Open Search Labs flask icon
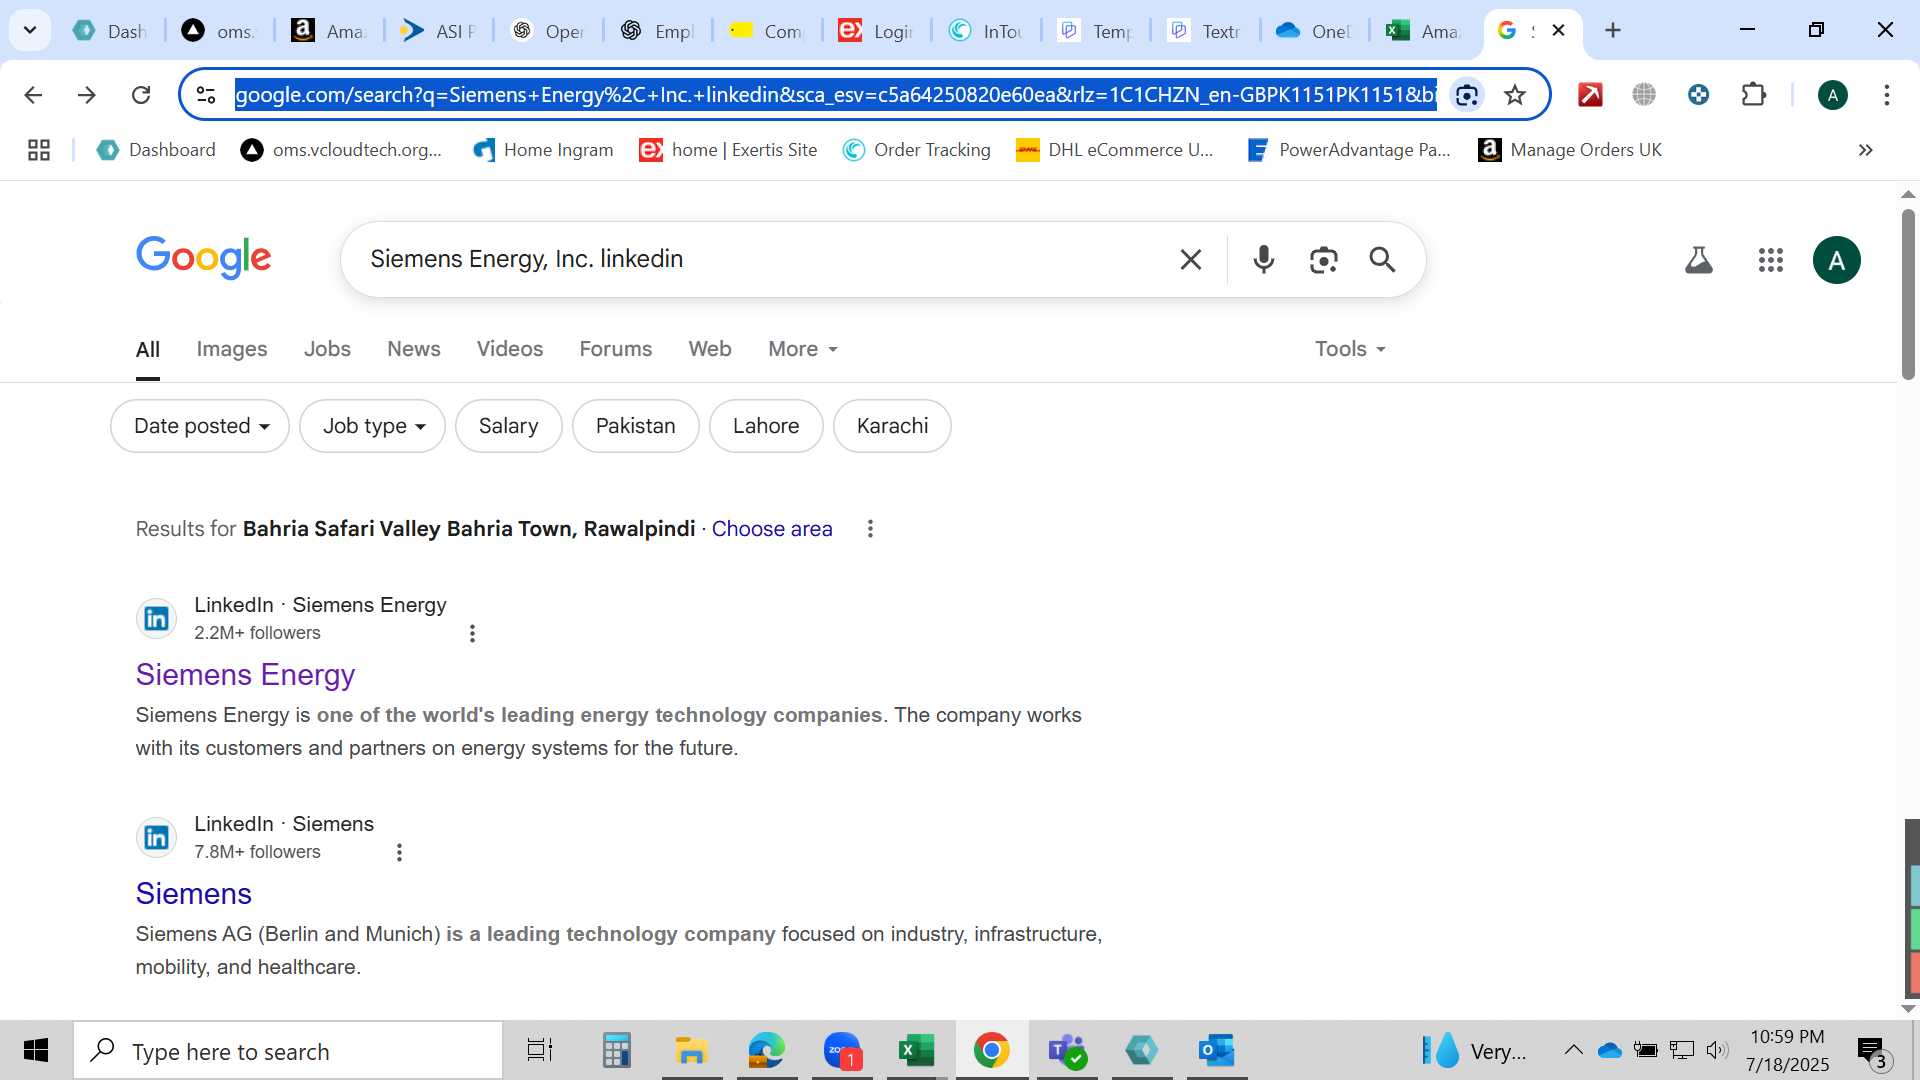This screenshot has width=1920, height=1080. 1699,260
